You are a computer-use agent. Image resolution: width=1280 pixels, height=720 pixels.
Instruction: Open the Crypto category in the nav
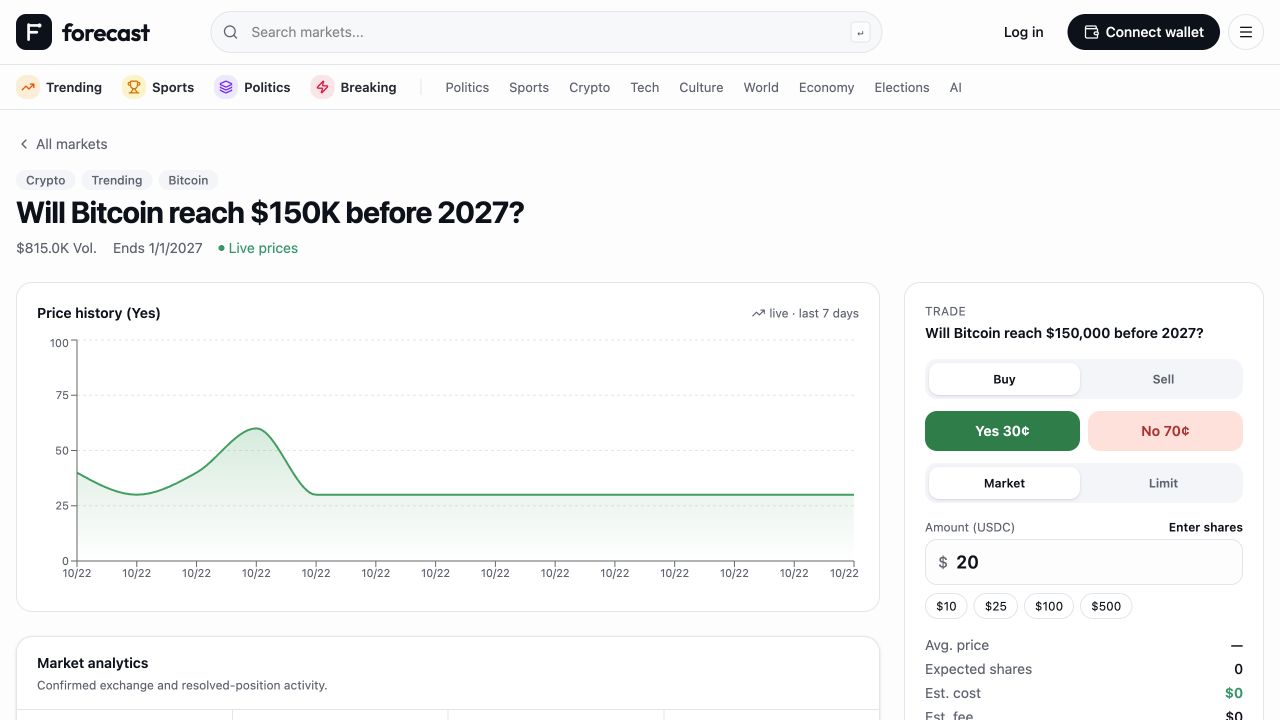tap(589, 87)
